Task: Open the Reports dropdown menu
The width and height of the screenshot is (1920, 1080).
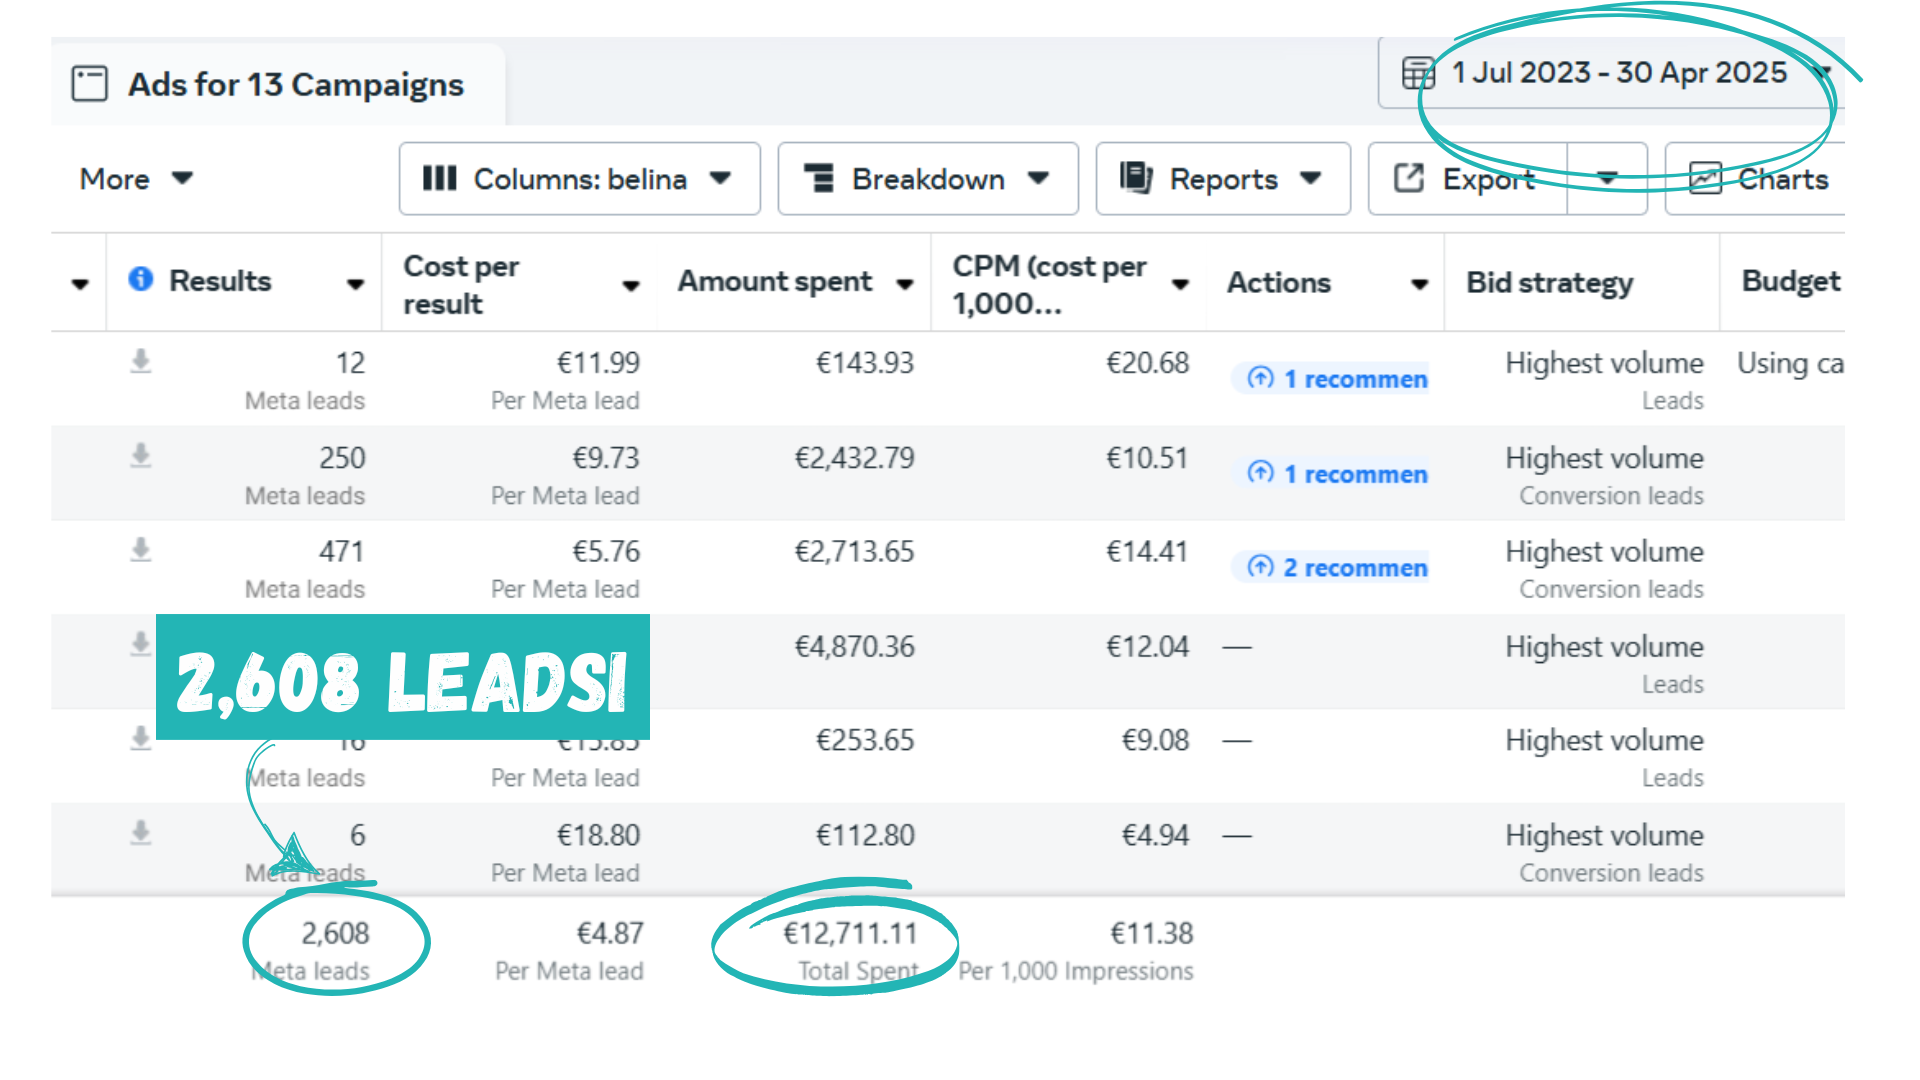Action: tap(1222, 179)
